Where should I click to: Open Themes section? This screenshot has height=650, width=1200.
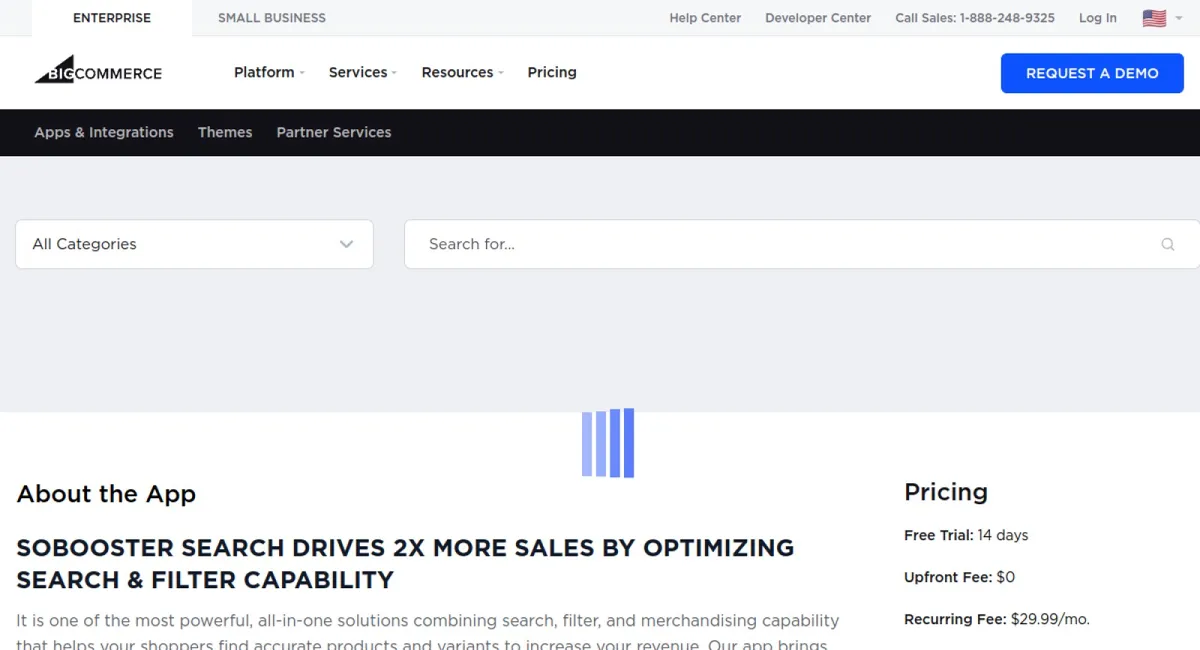pyautogui.click(x=225, y=132)
